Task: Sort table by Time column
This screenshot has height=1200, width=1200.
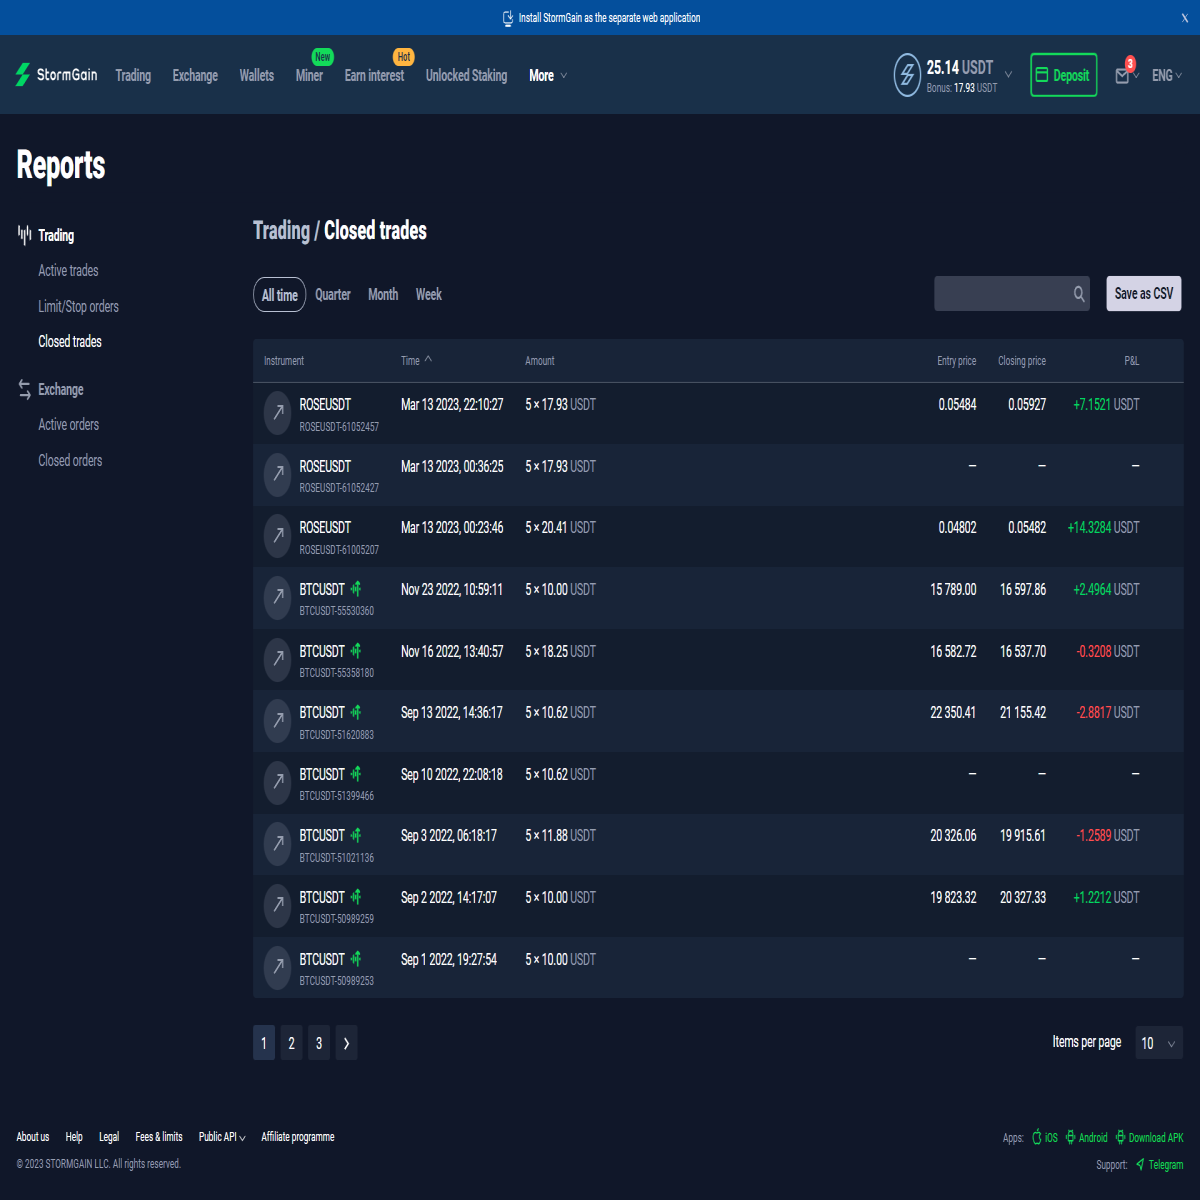Action: (416, 361)
